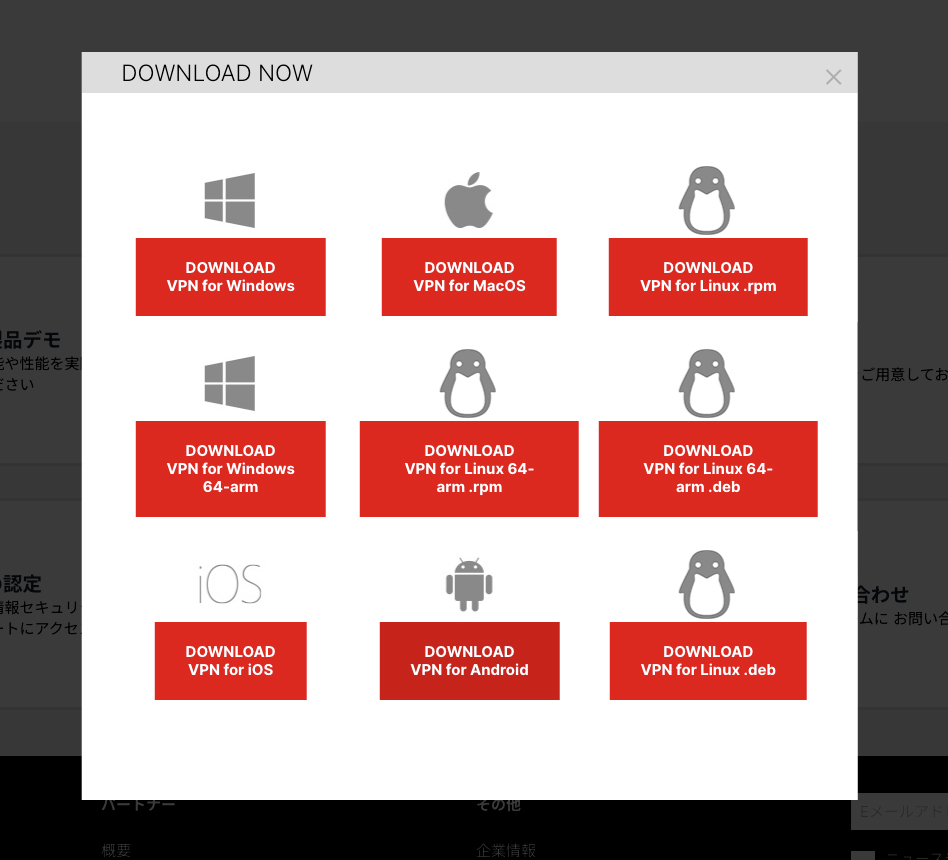
Task: Download VPN for Android
Action: [x=469, y=661]
